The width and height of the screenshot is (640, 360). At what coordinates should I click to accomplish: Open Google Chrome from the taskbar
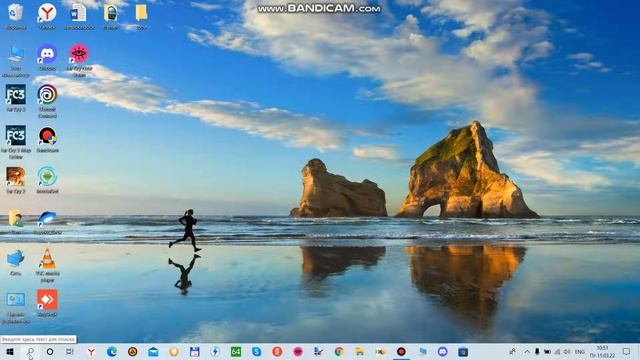[339, 352]
